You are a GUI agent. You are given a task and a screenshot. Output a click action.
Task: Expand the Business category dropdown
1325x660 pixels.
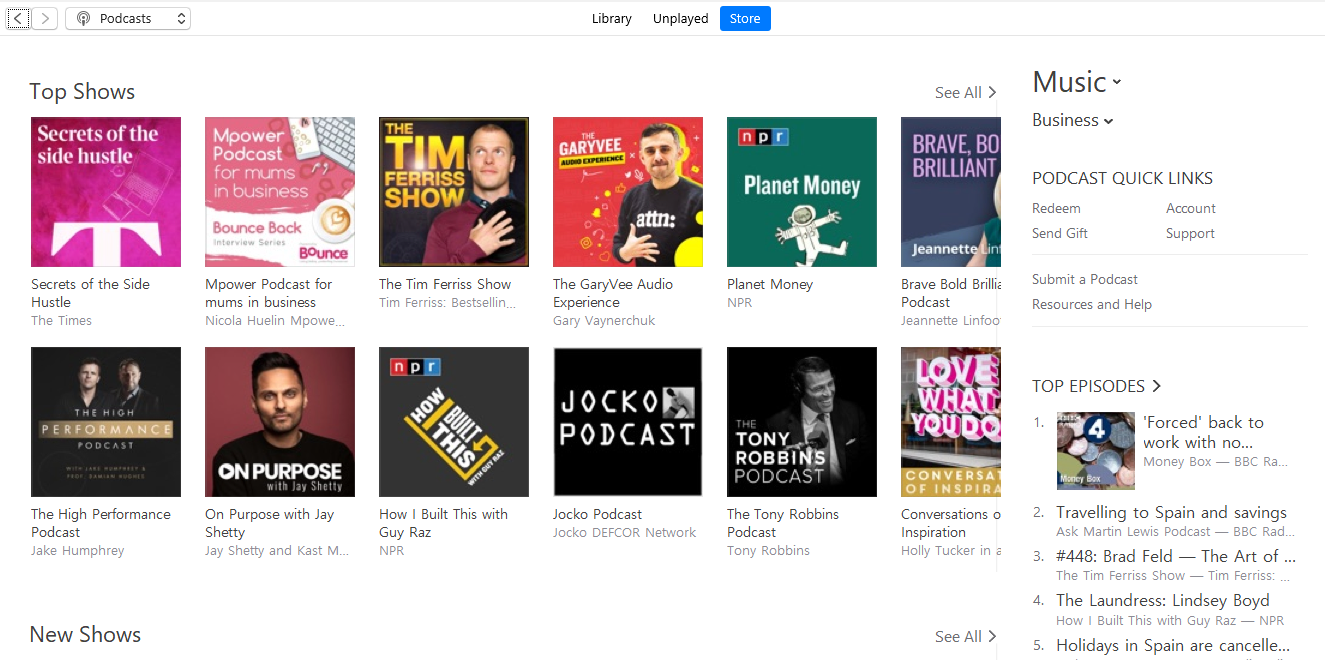[x=1073, y=120]
